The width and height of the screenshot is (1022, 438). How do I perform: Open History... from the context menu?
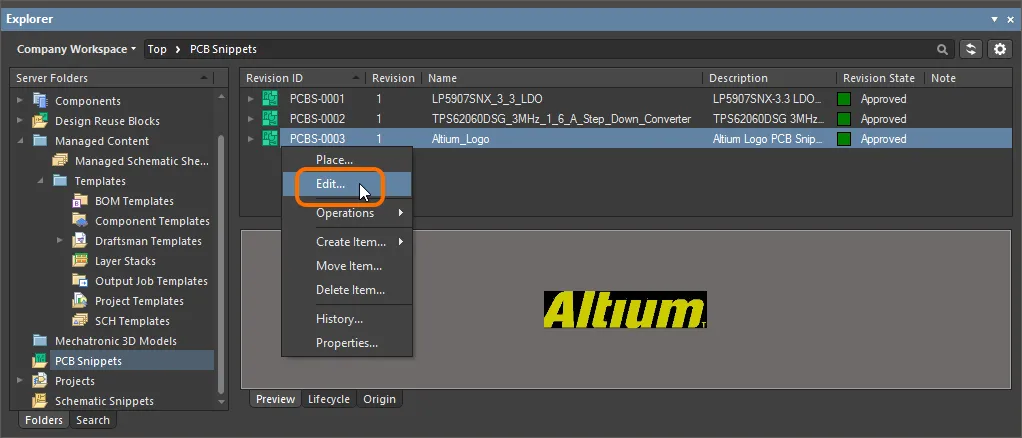(x=347, y=319)
